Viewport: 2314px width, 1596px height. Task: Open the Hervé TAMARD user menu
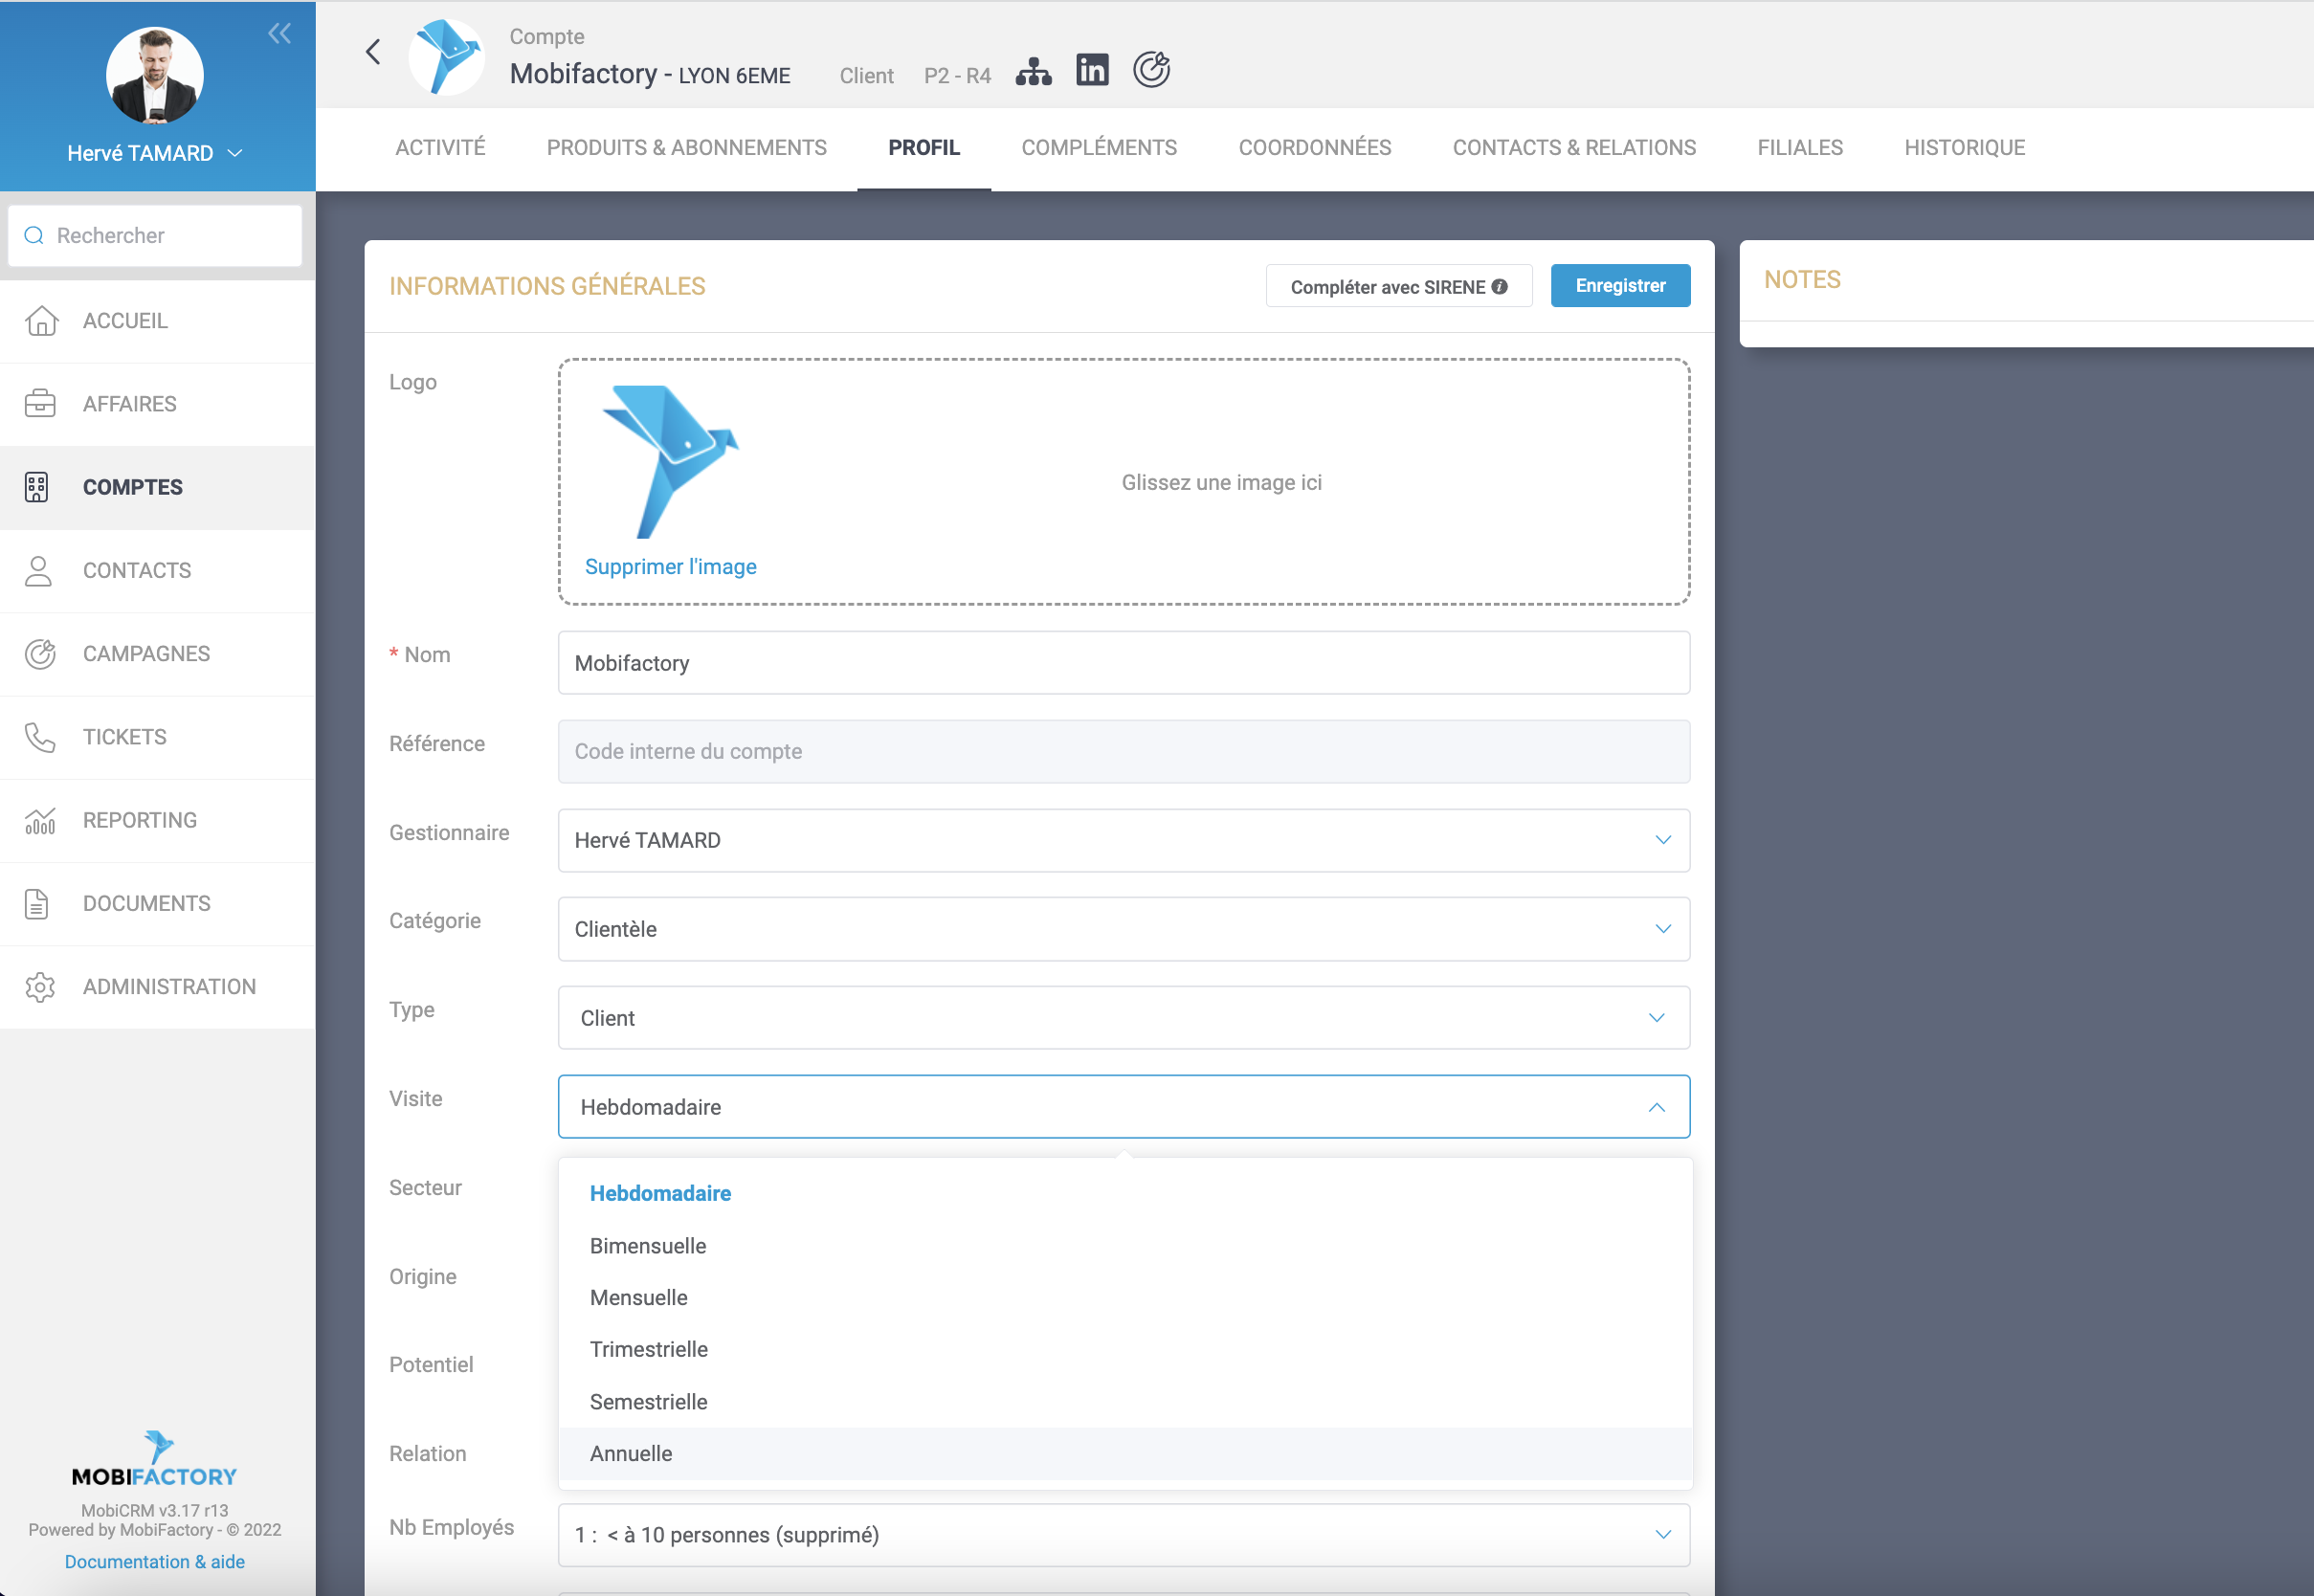pyautogui.click(x=155, y=153)
